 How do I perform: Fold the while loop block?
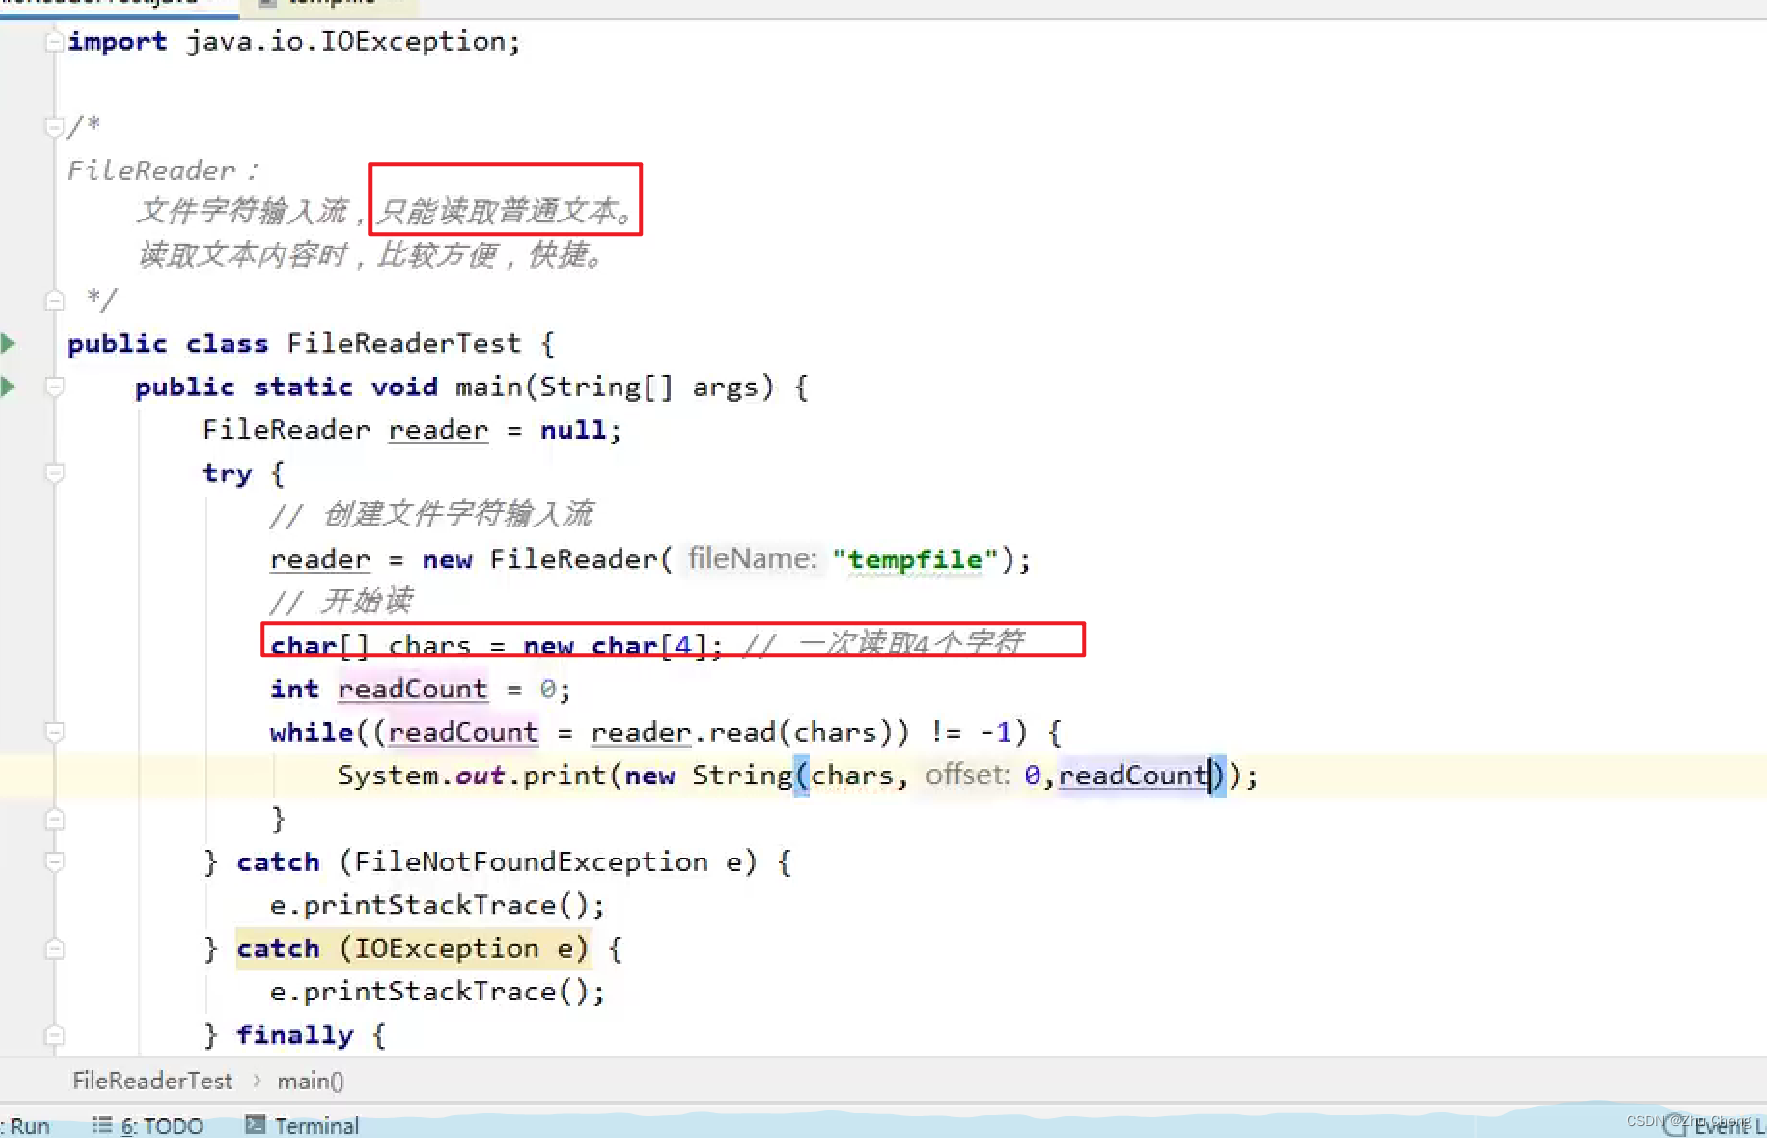click(x=55, y=732)
